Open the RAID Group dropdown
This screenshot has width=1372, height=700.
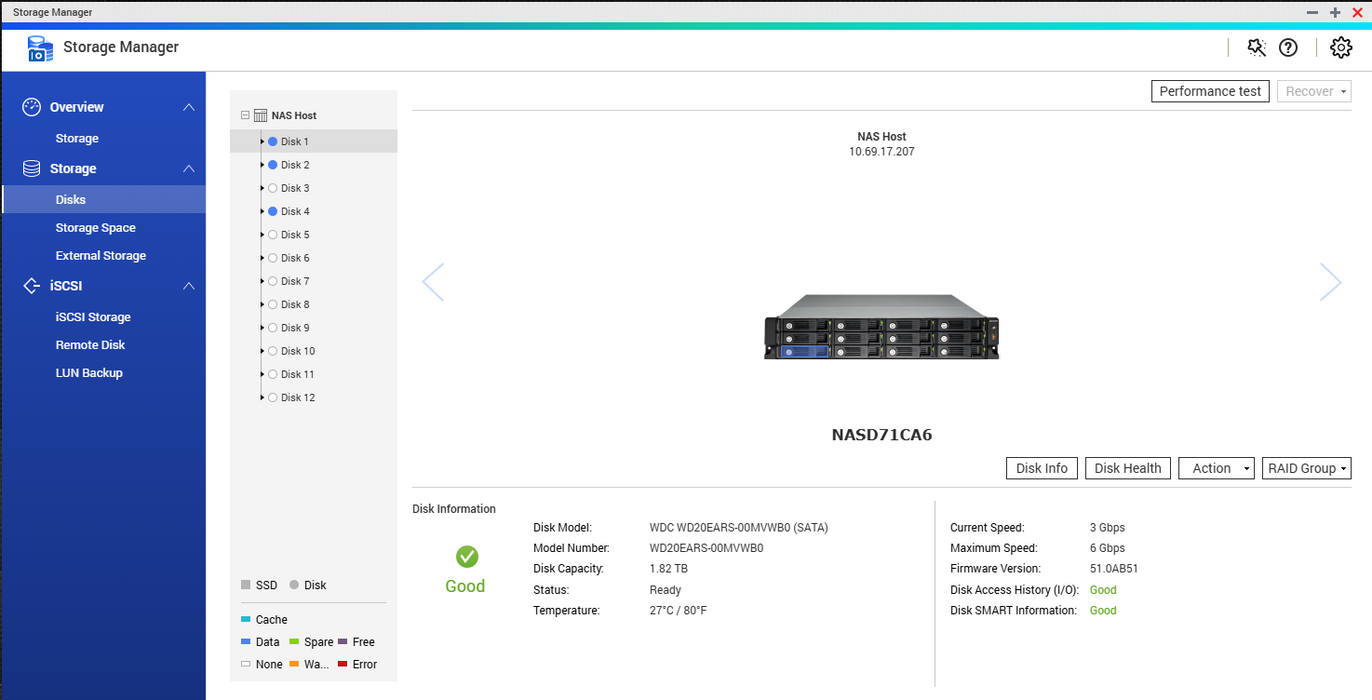coord(1307,468)
